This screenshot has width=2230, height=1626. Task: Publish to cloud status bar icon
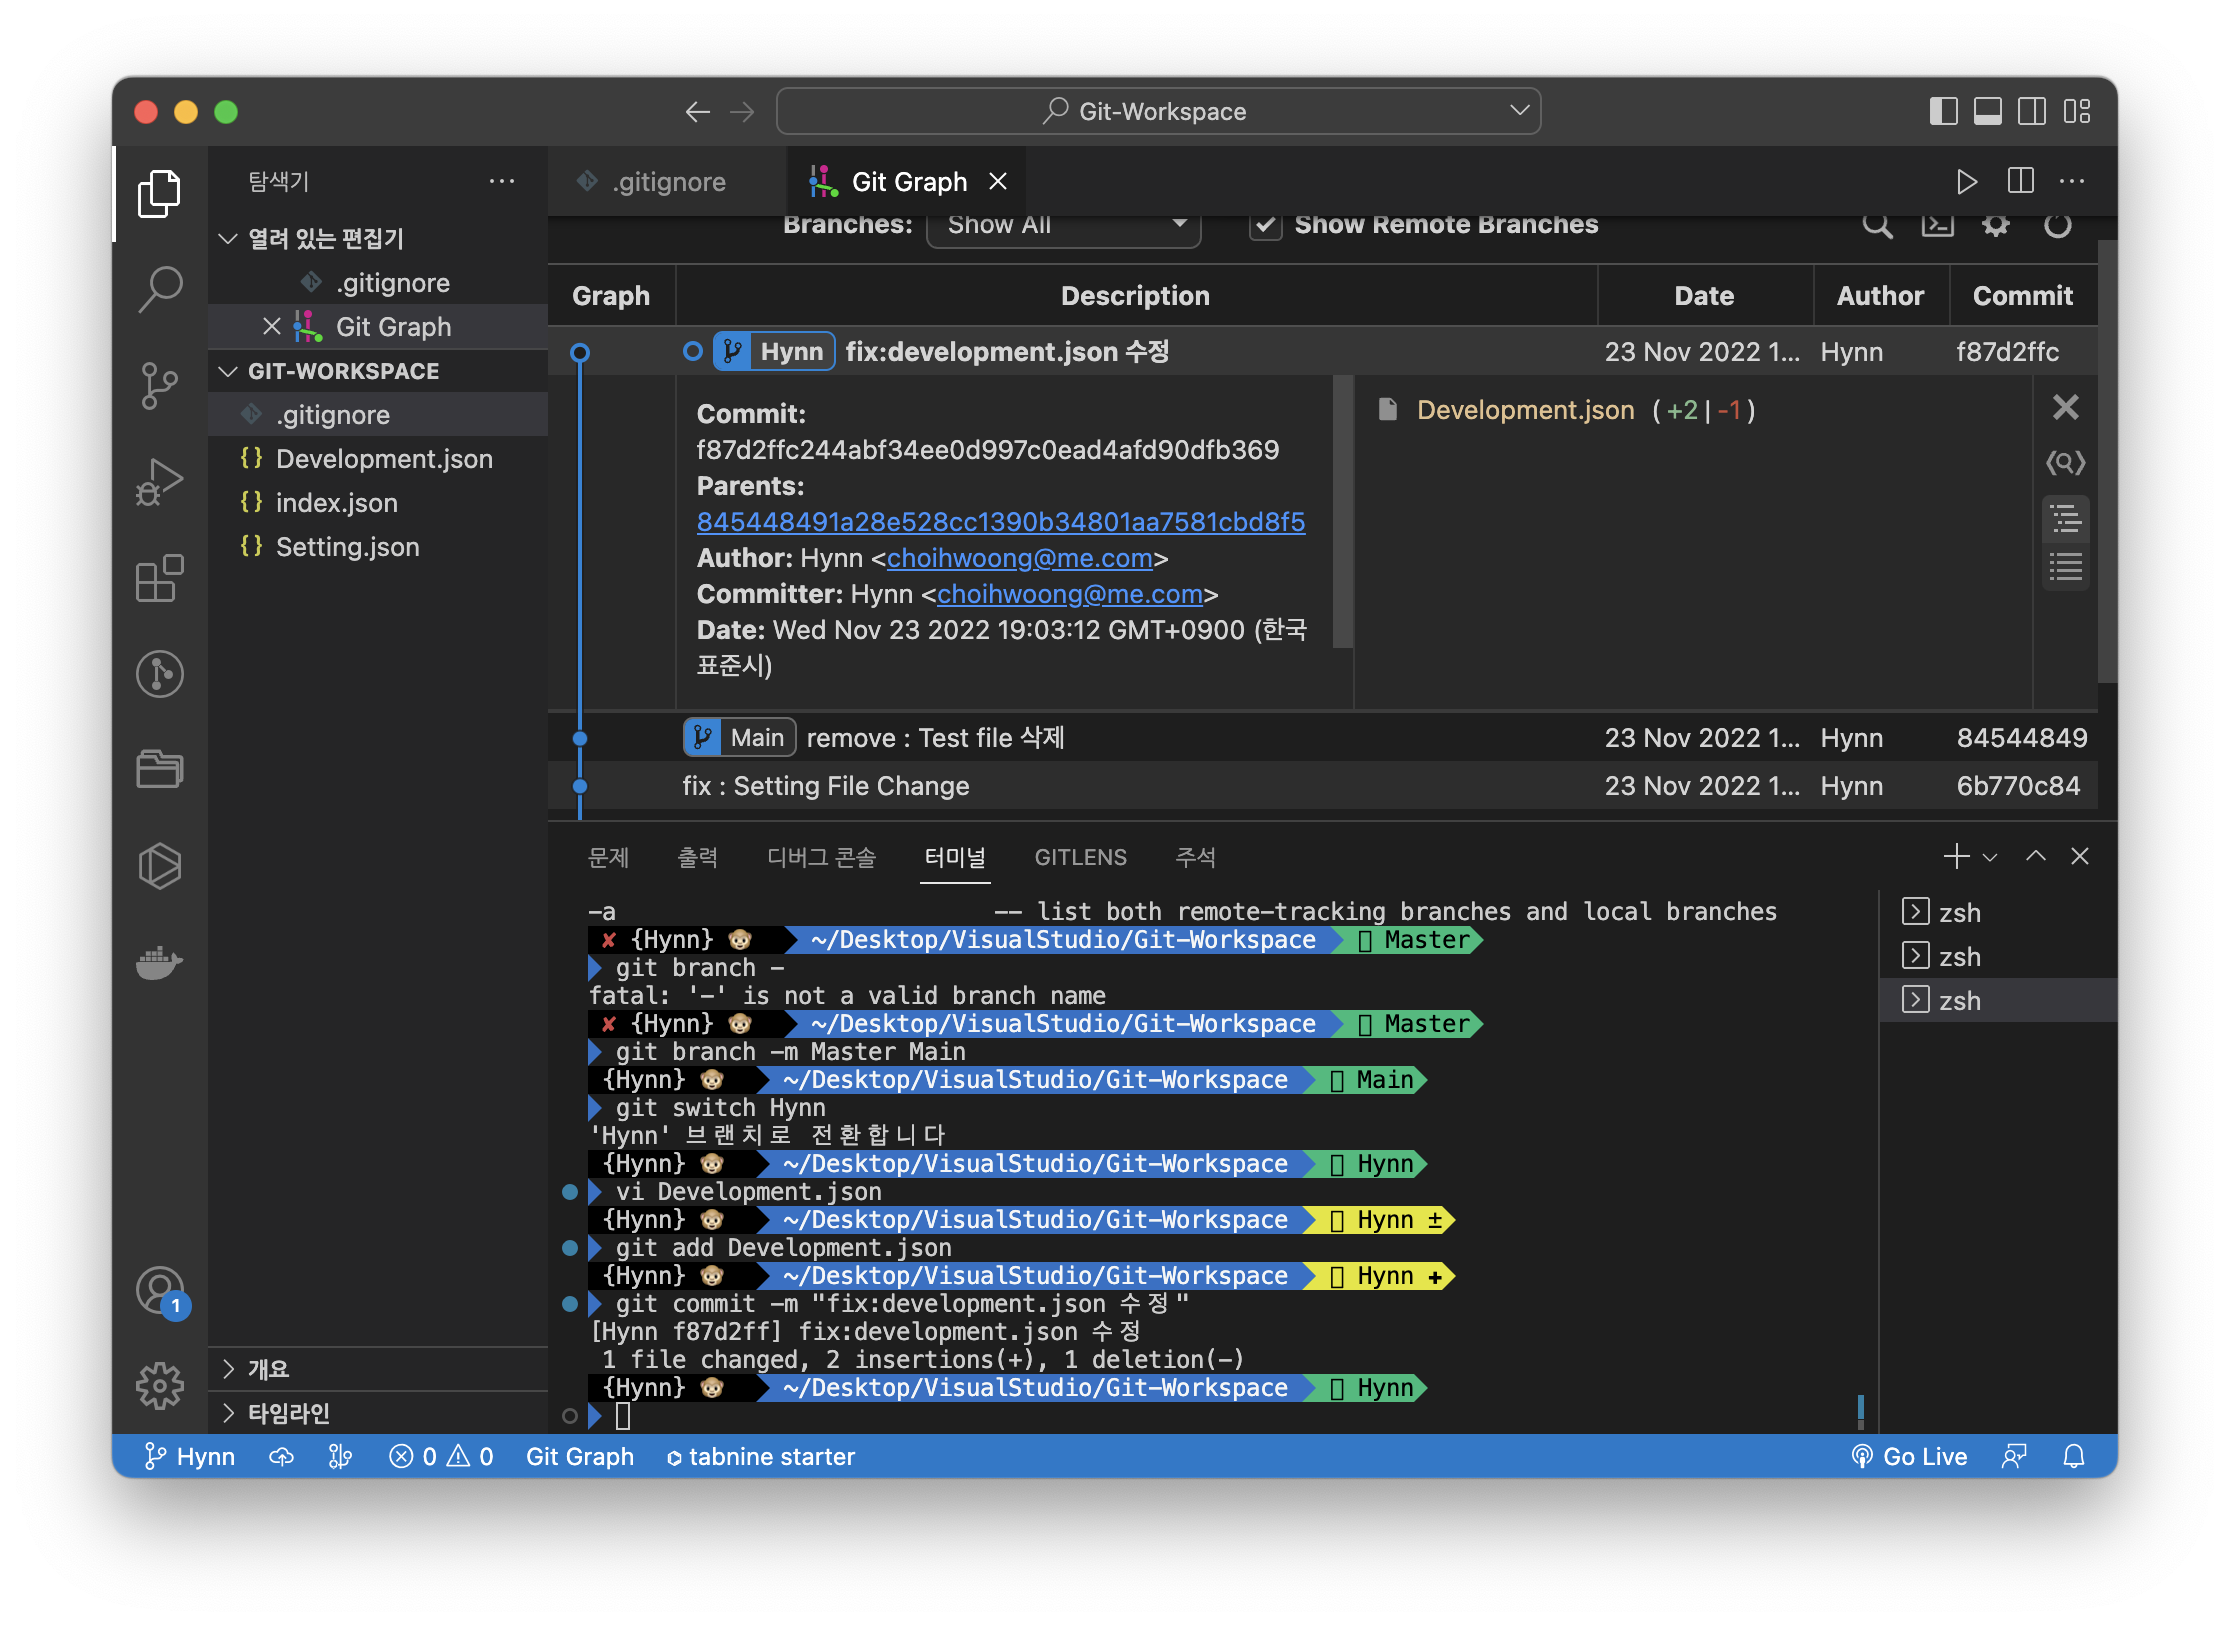(281, 1456)
